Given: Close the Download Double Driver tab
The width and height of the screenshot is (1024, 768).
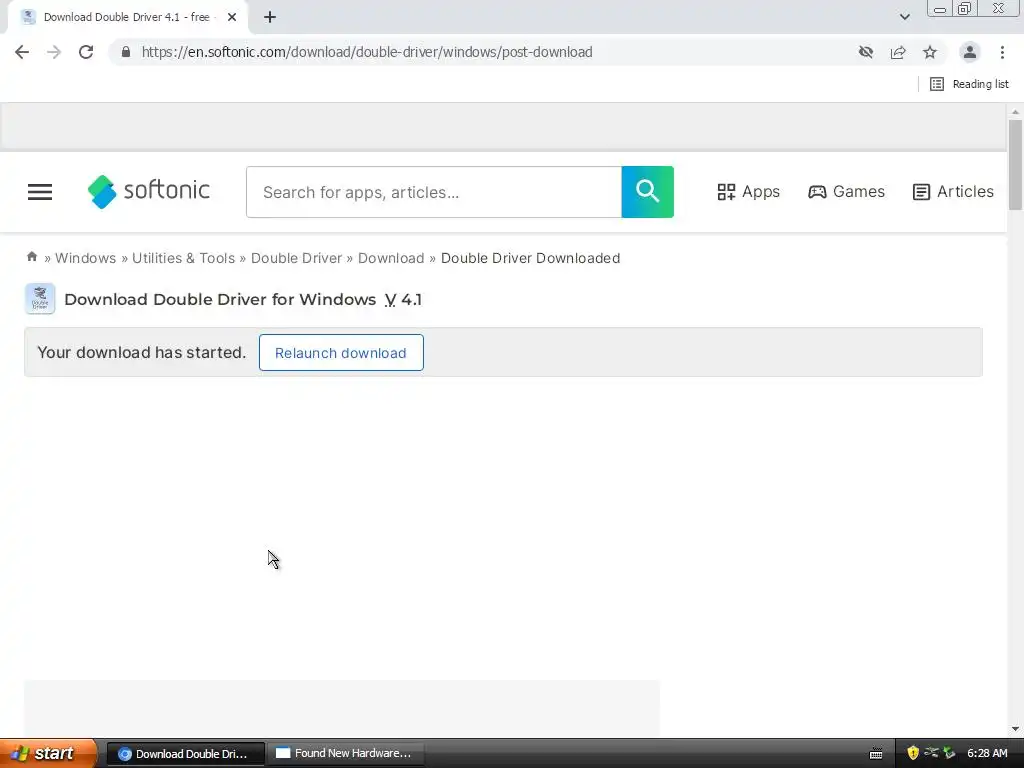Looking at the screenshot, I should [232, 17].
